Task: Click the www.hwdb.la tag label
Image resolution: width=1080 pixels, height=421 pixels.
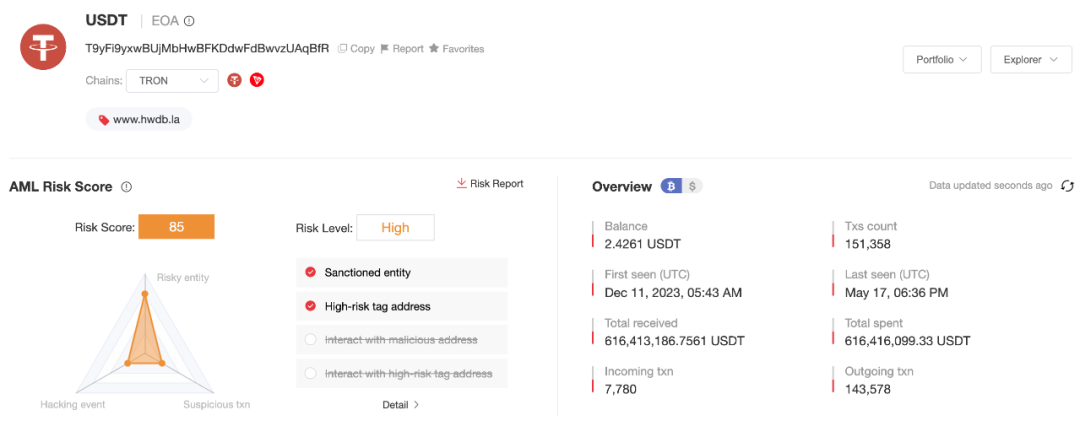Action: [139, 119]
